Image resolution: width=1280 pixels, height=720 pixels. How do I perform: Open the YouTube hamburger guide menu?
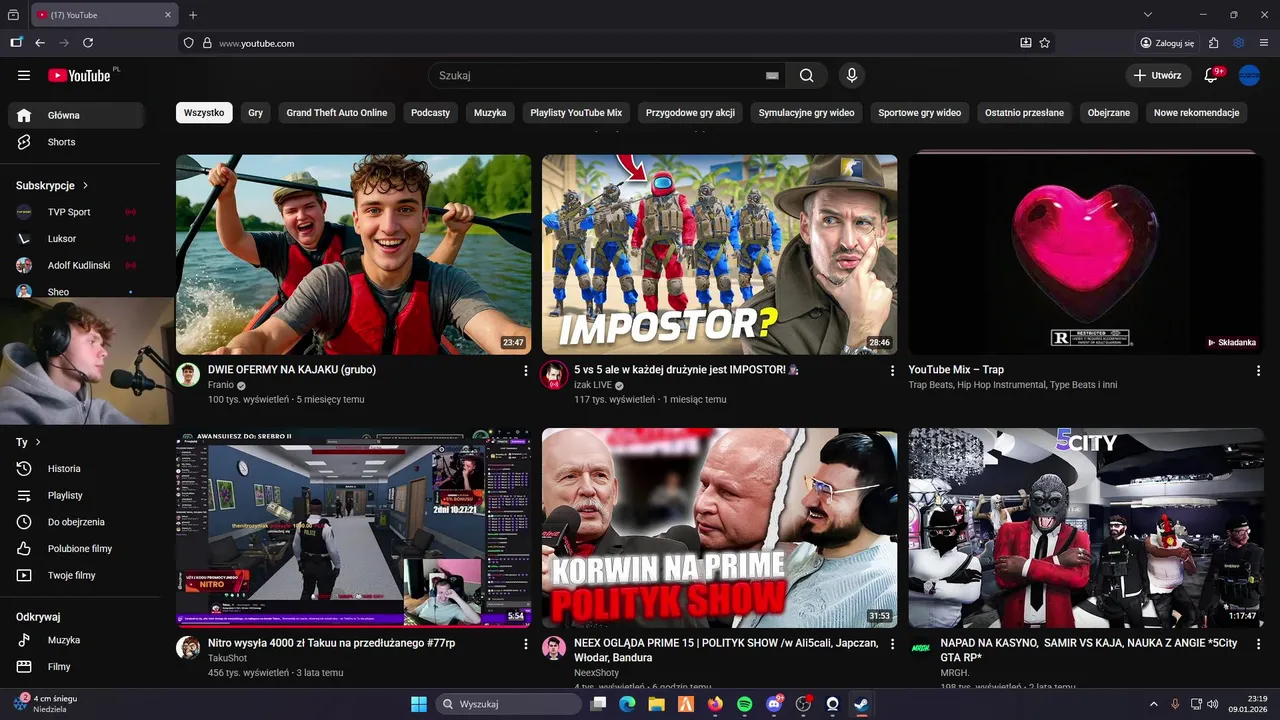tap(24, 75)
